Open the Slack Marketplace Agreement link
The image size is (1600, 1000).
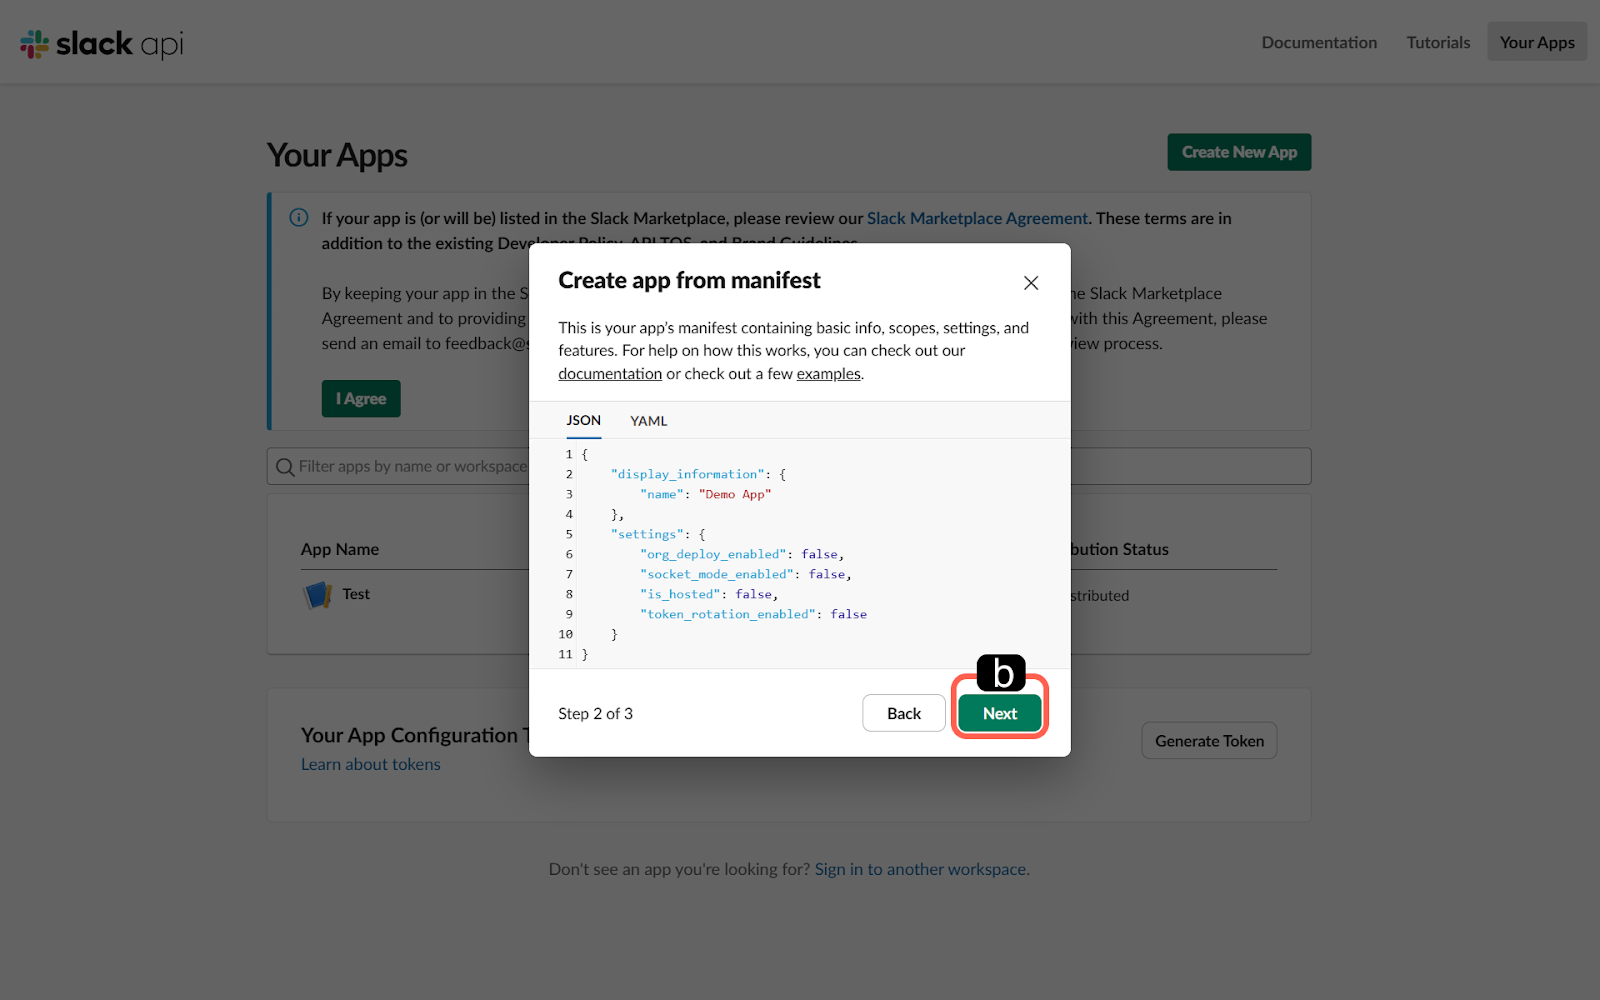976,218
